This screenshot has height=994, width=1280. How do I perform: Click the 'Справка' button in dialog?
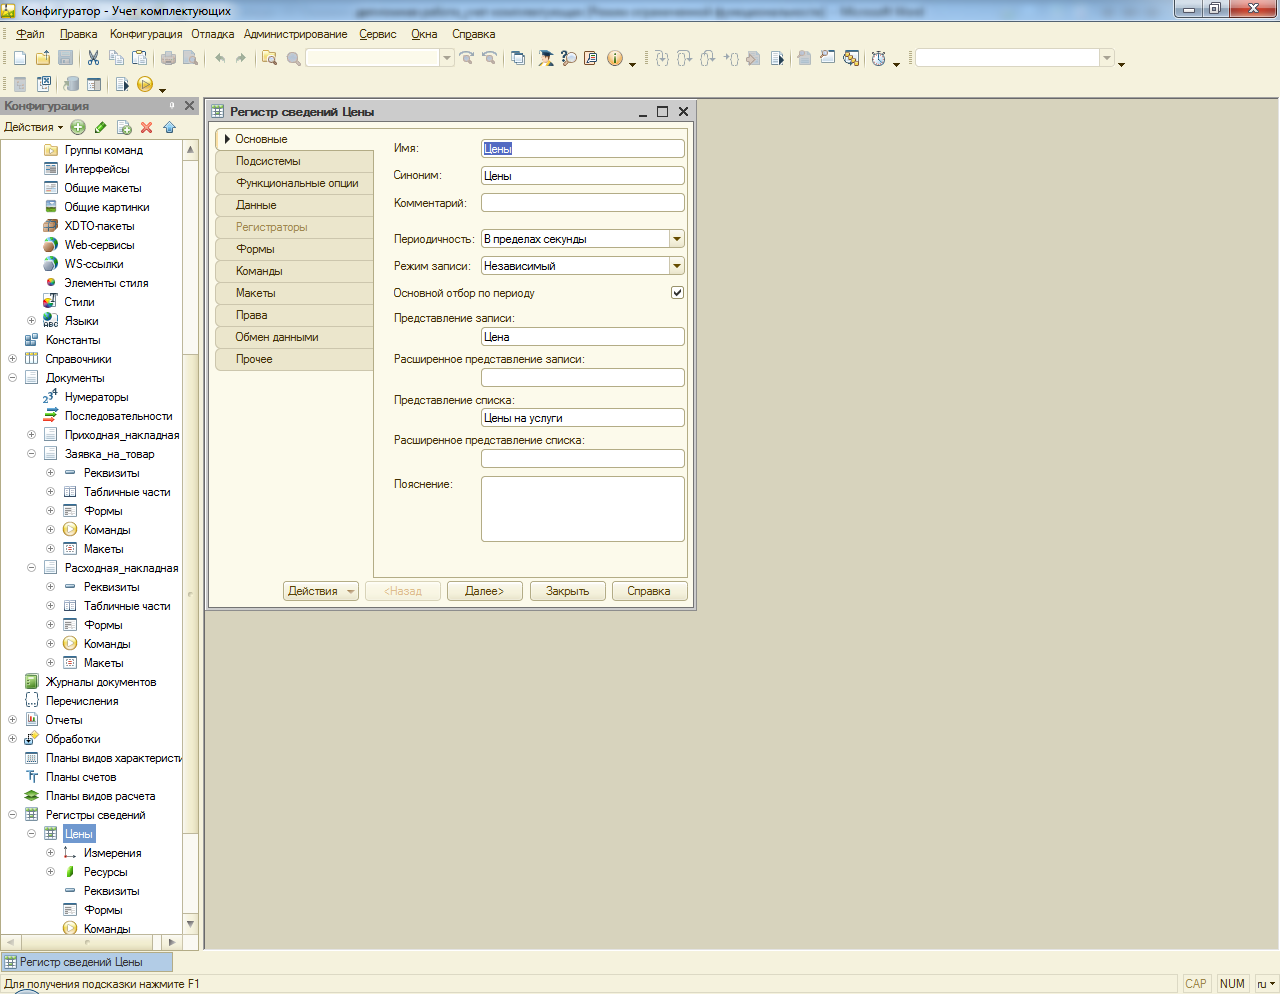(x=649, y=591)
